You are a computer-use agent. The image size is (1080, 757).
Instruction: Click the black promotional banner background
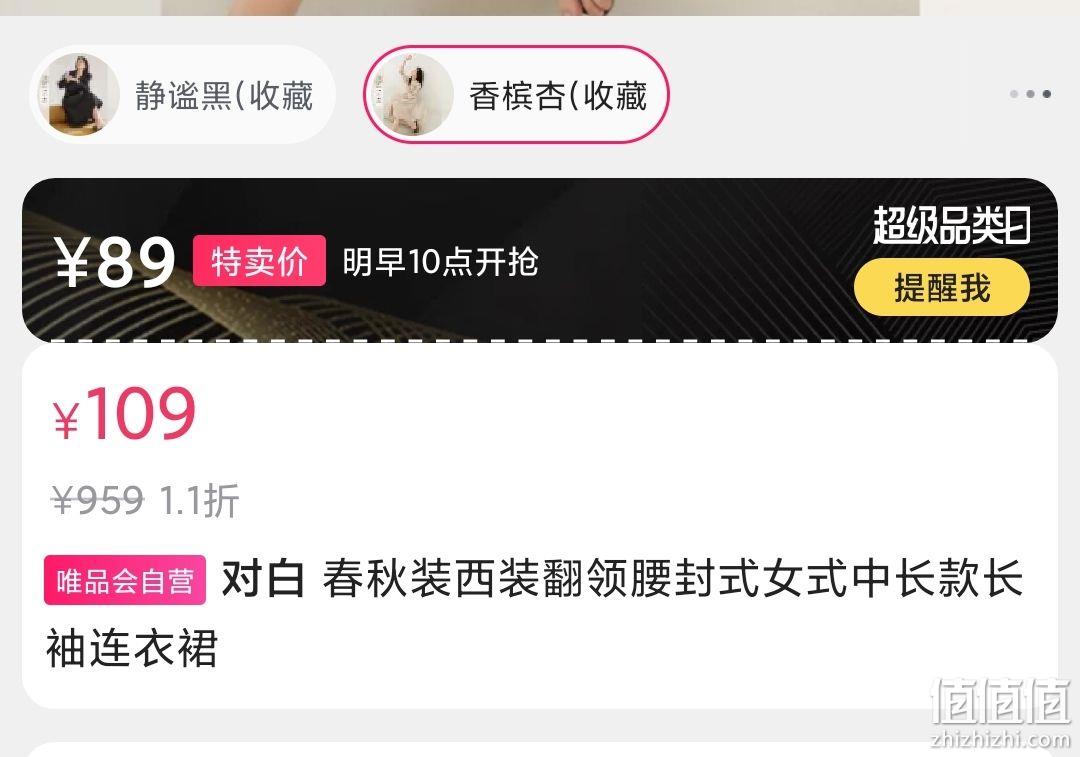540,260
